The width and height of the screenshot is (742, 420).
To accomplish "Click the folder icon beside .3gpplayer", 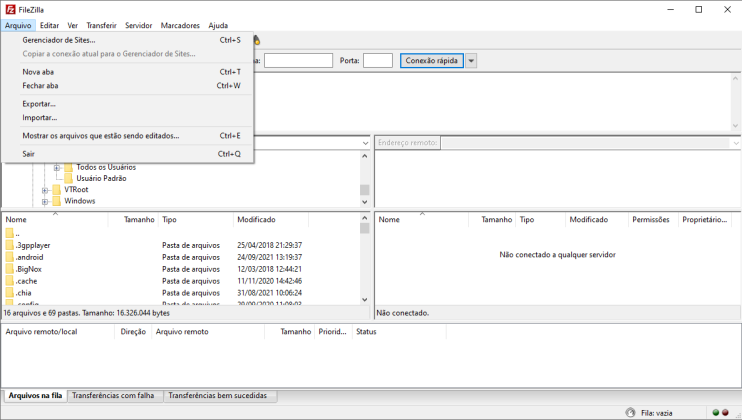I will coord(9,245).
